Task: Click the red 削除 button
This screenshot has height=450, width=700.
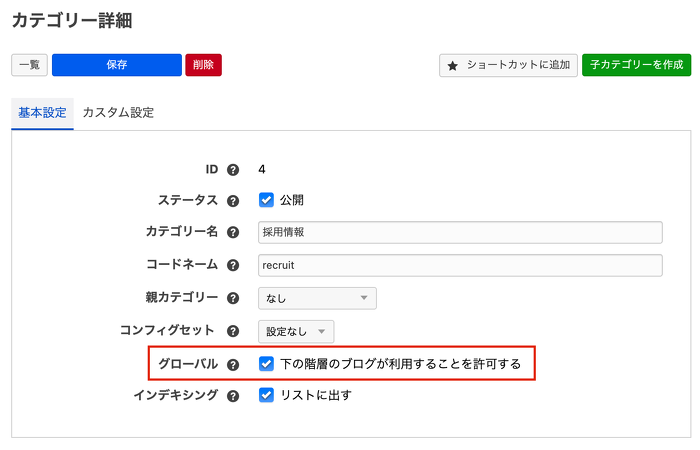Action: tap(203, 65)
